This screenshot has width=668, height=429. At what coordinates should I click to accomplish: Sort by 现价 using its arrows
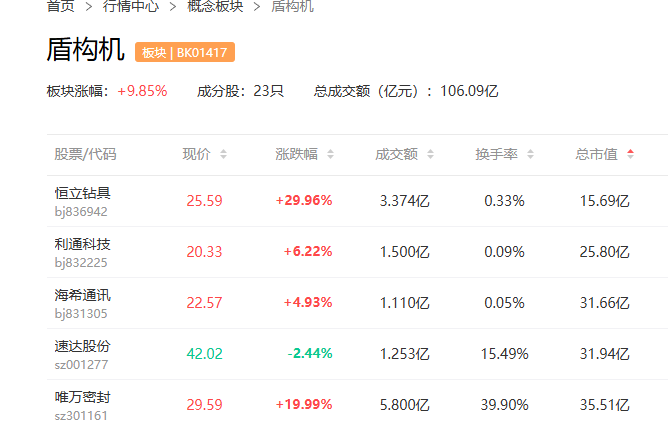(x=223, y=154)
